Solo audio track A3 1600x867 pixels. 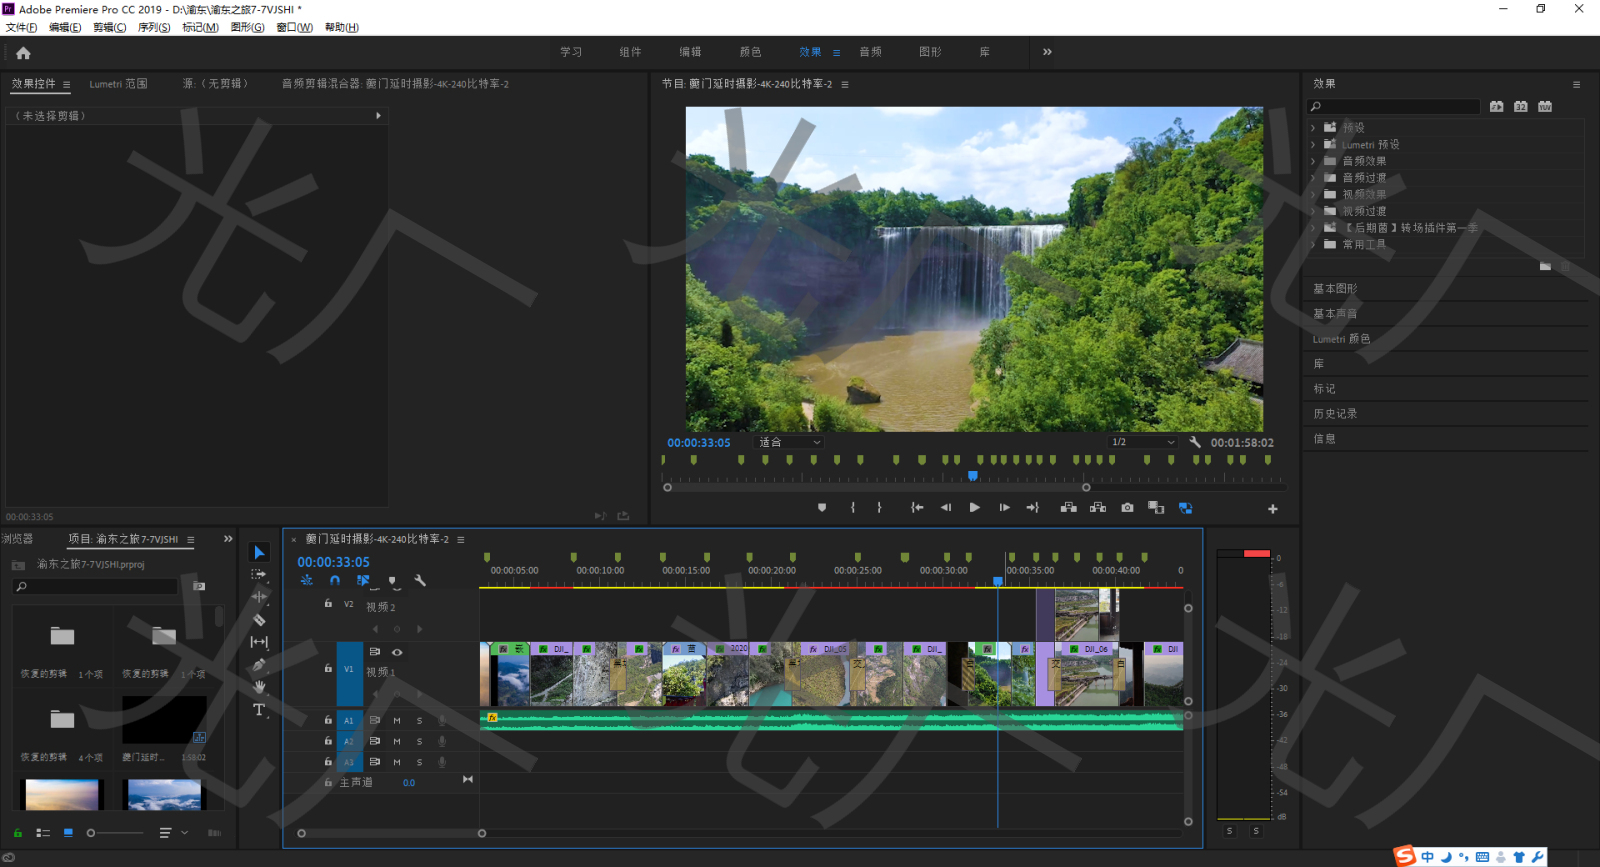coord(419,763)
